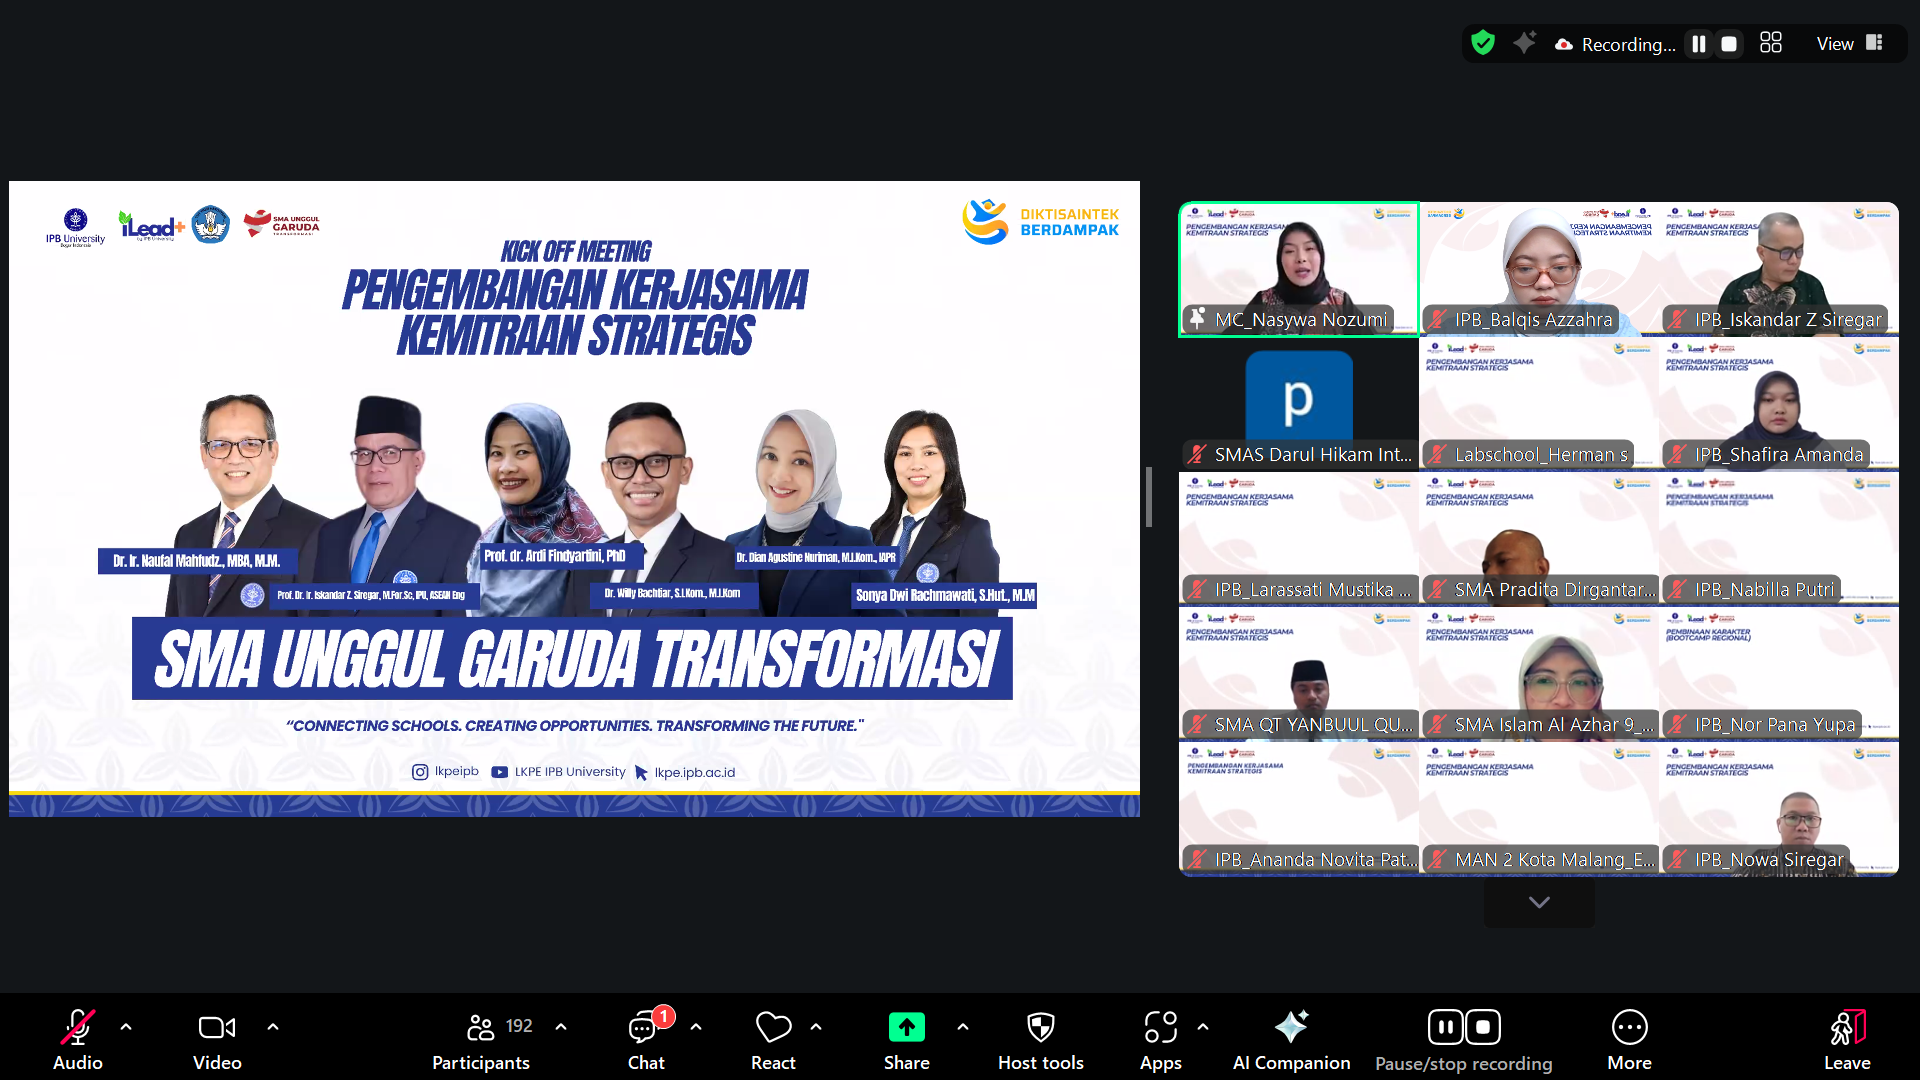The width and height of the screenshot is (1920, 1080).
Task: Click AI Companion sparkle in top bar
Action: click(1524, 43)
